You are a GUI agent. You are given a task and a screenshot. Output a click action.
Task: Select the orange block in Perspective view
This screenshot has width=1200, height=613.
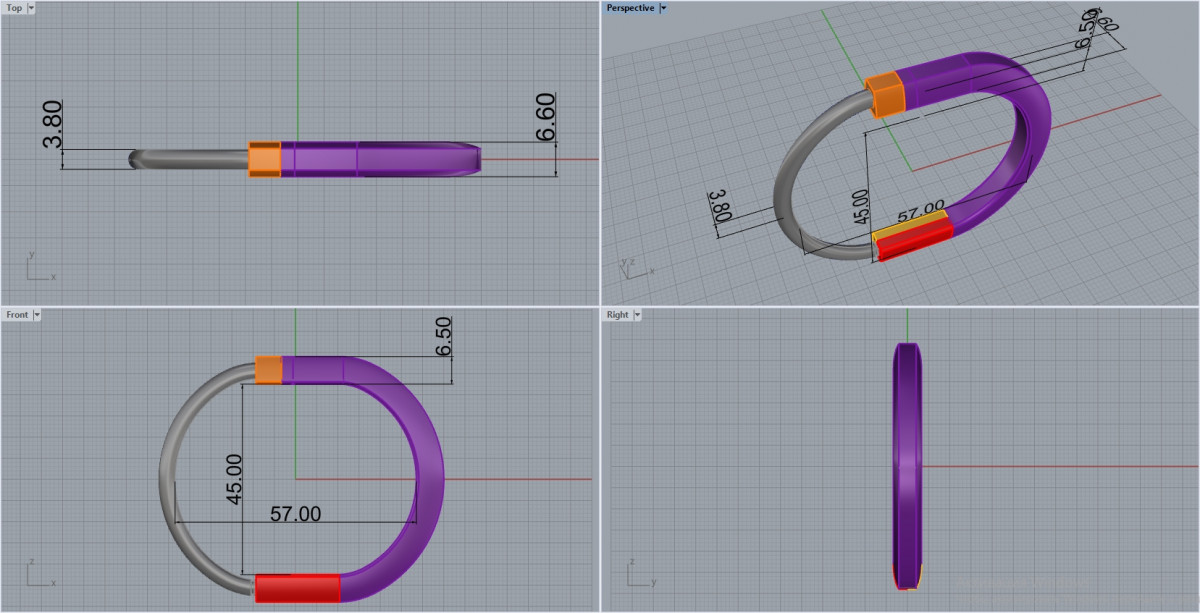tap(885, 93)
